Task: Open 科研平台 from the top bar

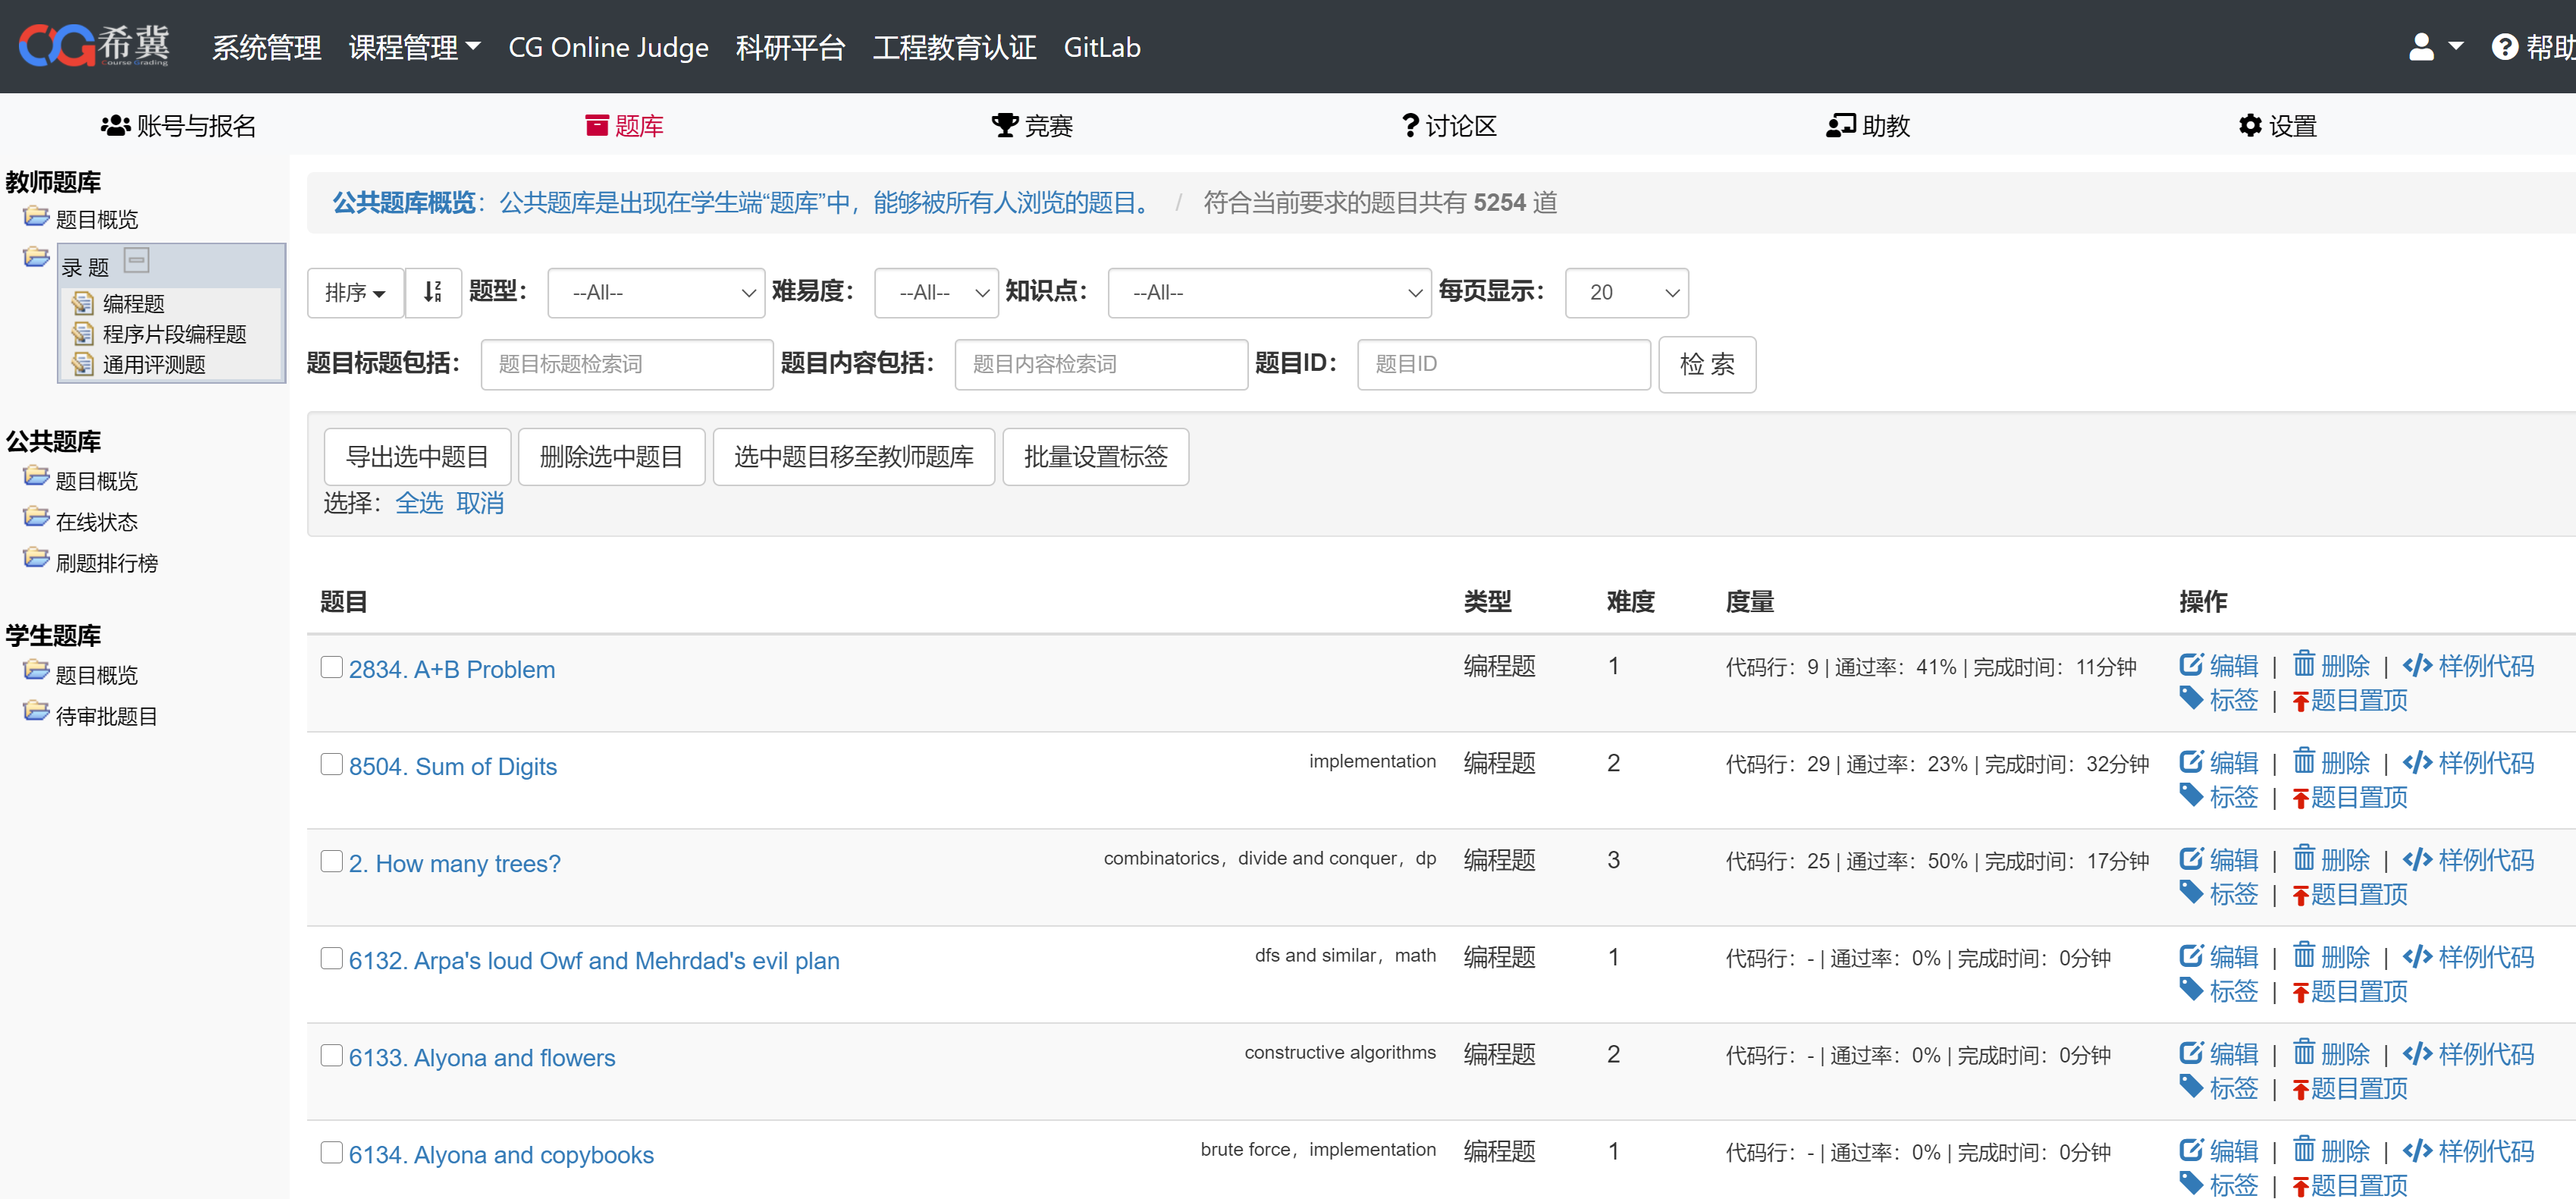Action: click(x=790, y=47)
